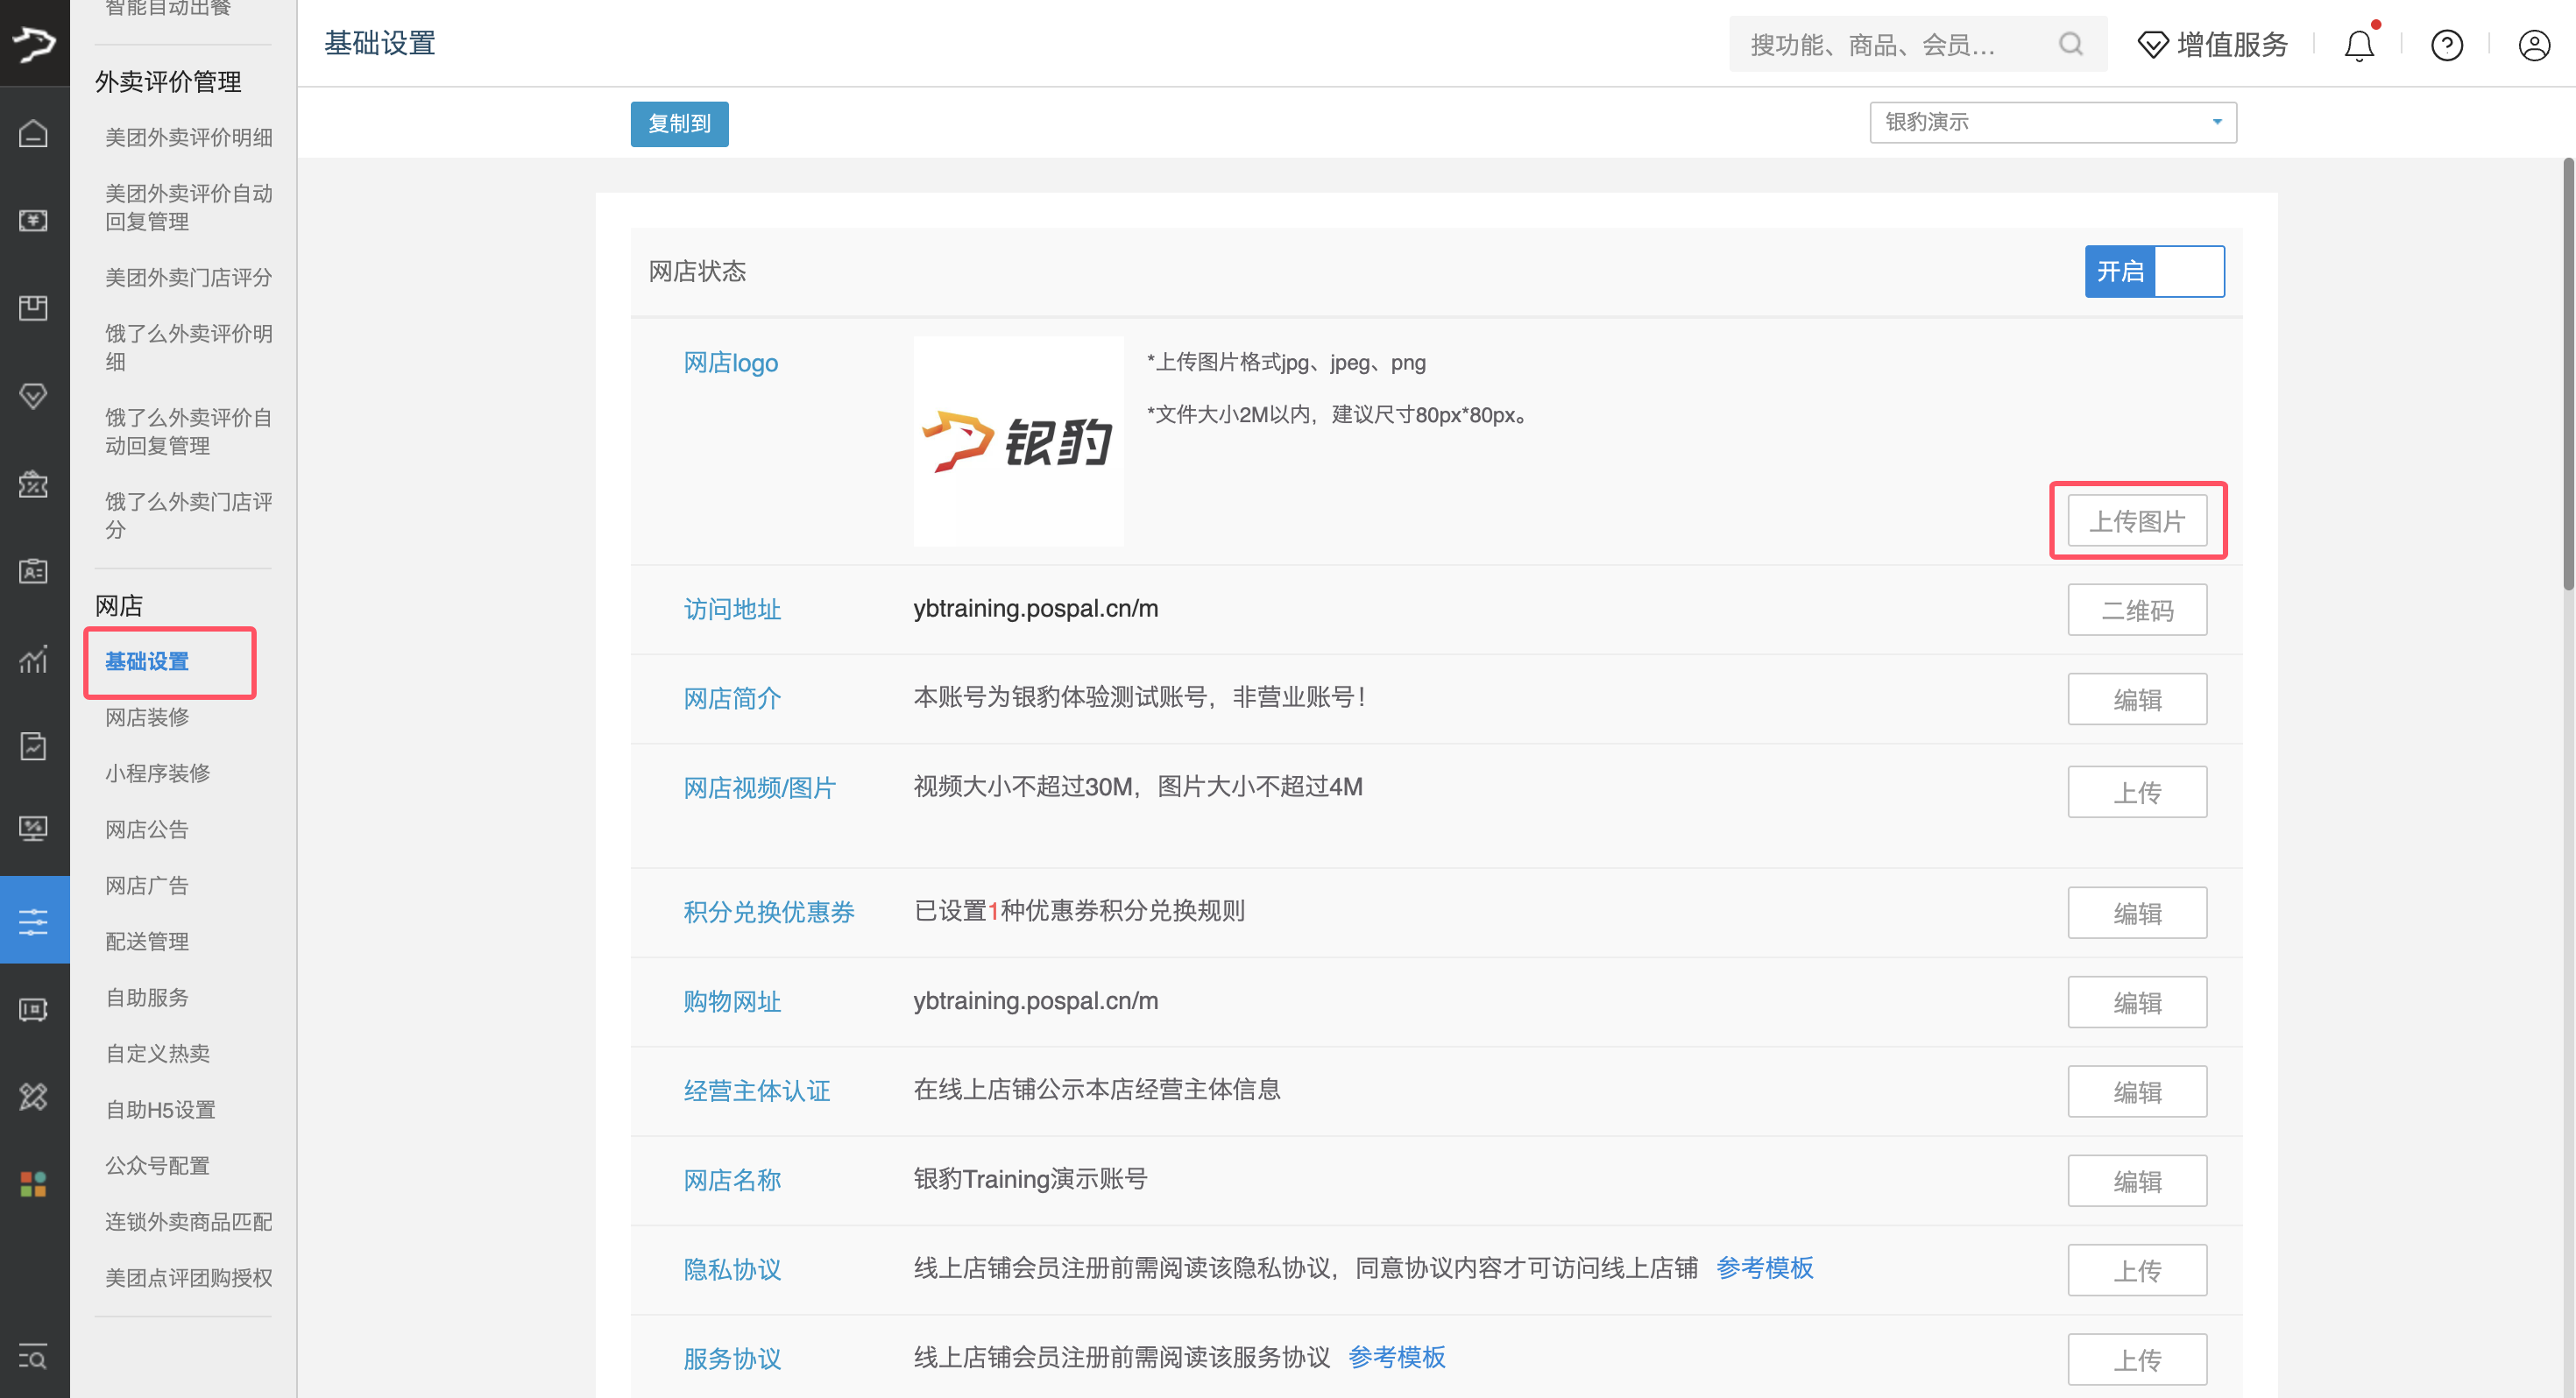Open 配送管理 menu item

point(147,941)
